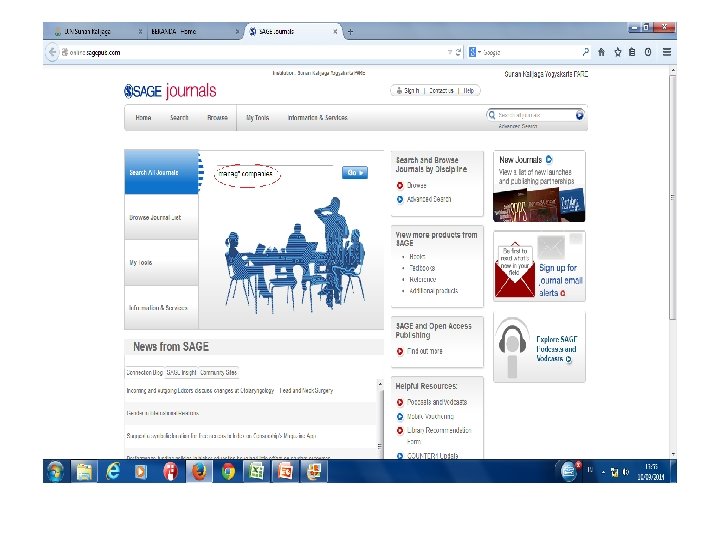Open the Search menu item
The height and width of the screenshot is (540, 720).
179,118
